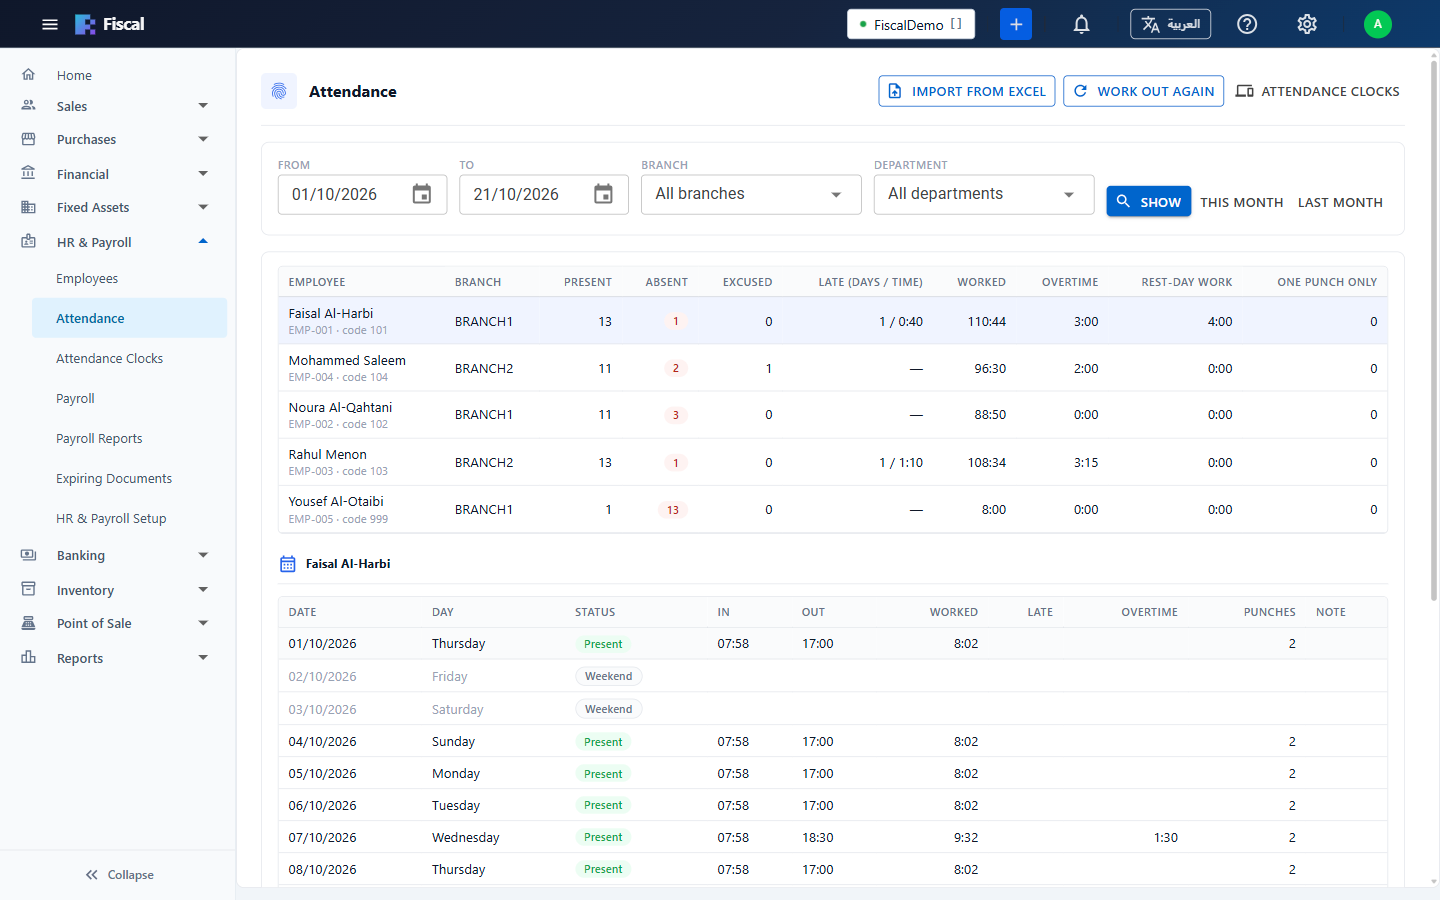Open the FROM date calendar picker

[x=422, y=194]
